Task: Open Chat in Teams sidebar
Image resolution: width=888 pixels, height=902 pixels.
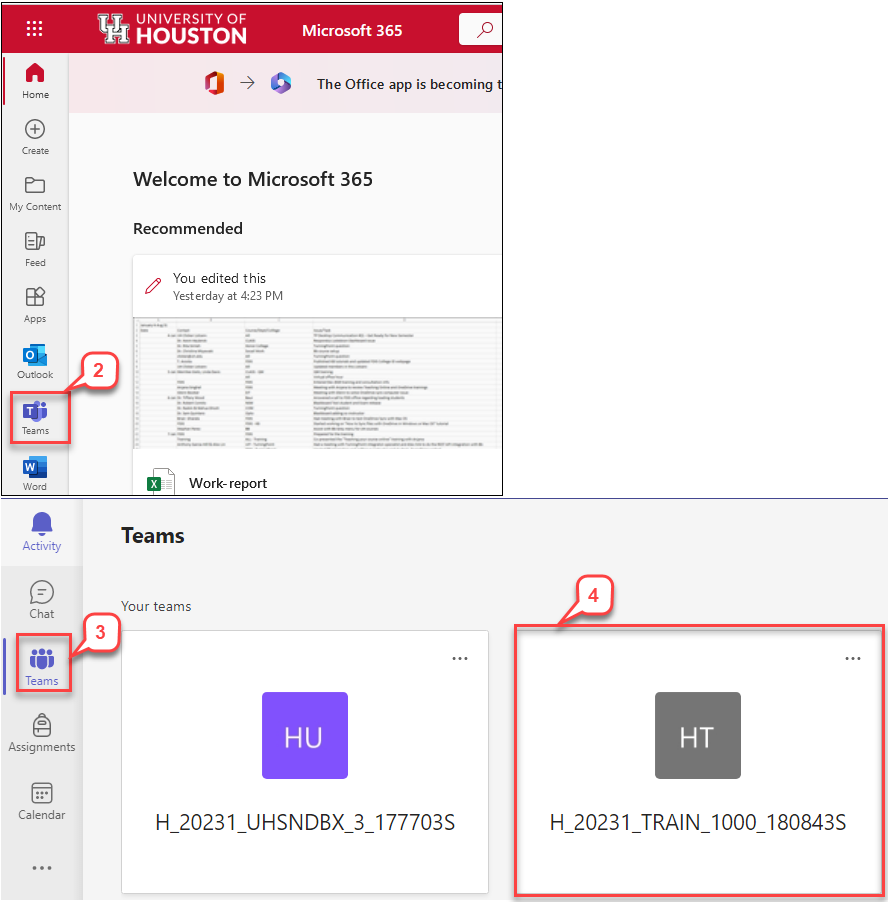Action: coord(41,600)
